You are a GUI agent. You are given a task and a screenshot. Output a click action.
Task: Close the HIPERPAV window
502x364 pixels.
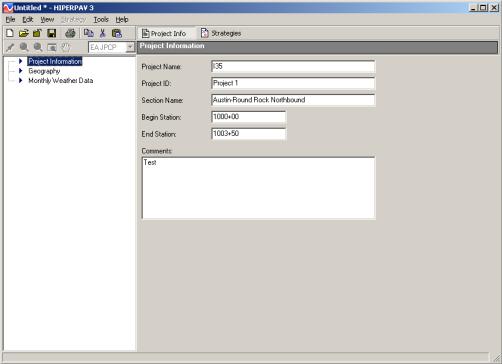pos(494,8)
